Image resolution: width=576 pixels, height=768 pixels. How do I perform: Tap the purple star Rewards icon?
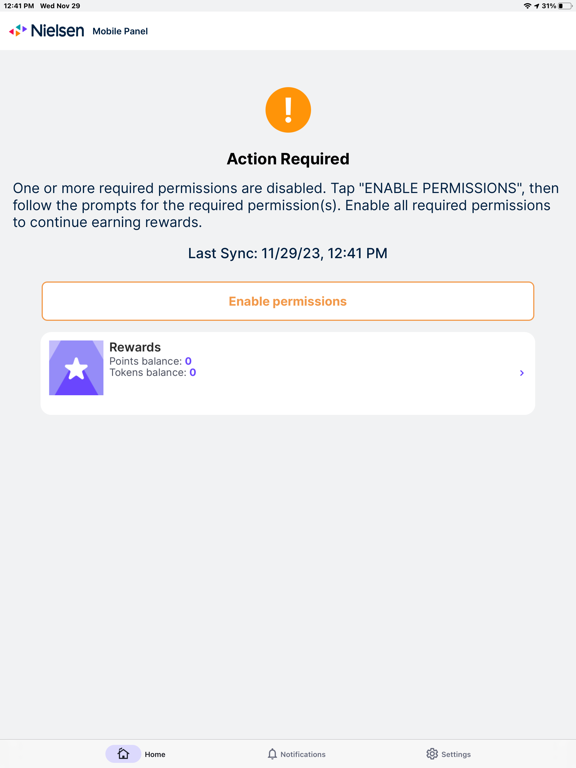(x=76, y=368)
